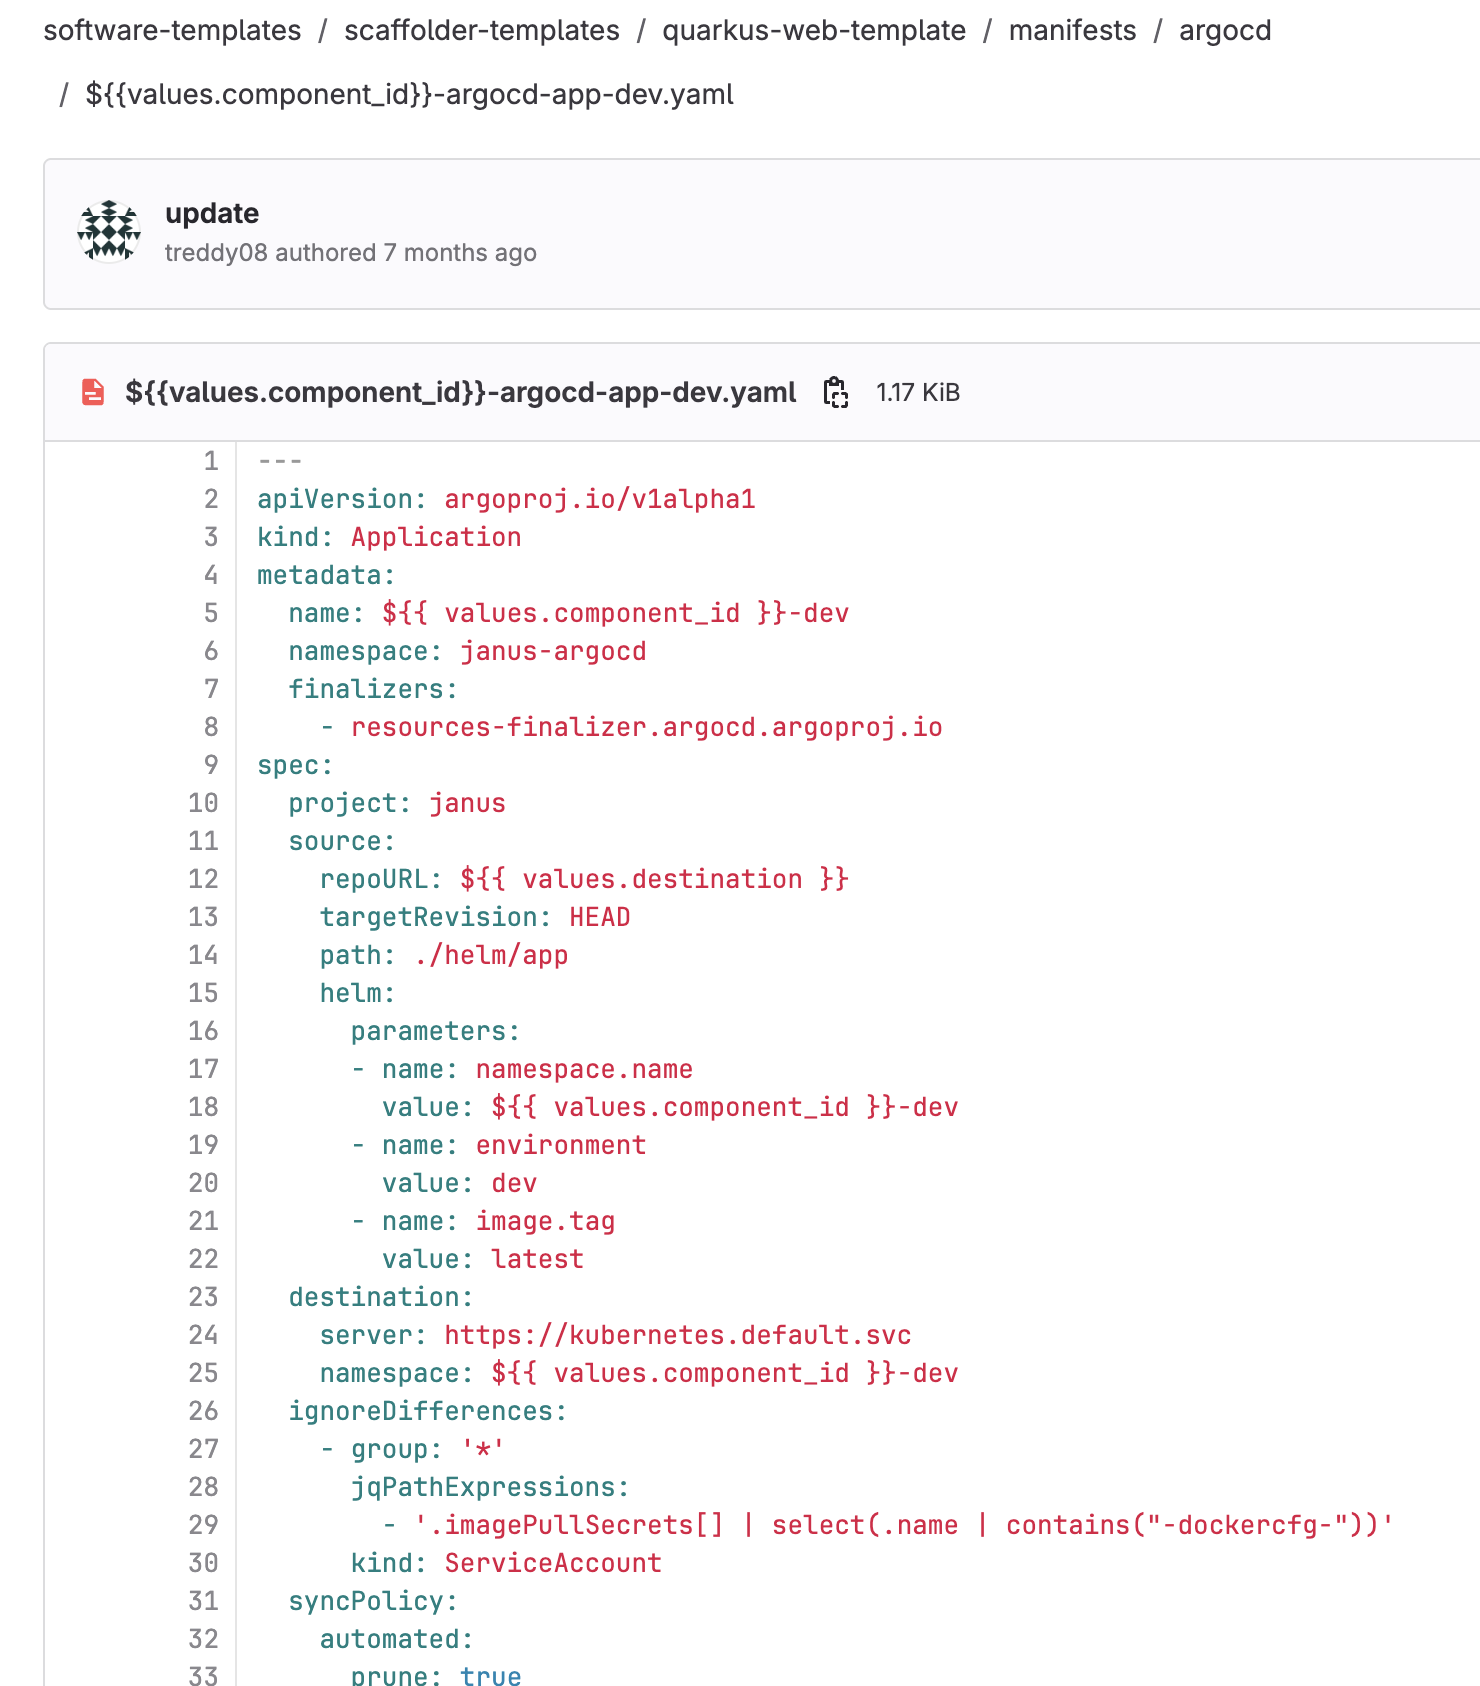Click the 'janus' project value
The width and height of the screenshot is (1480, 1686).
pos(467,803)
